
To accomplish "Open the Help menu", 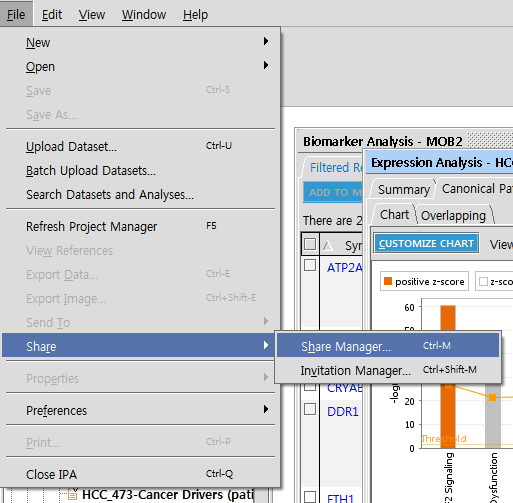I will tap(195, 14).
